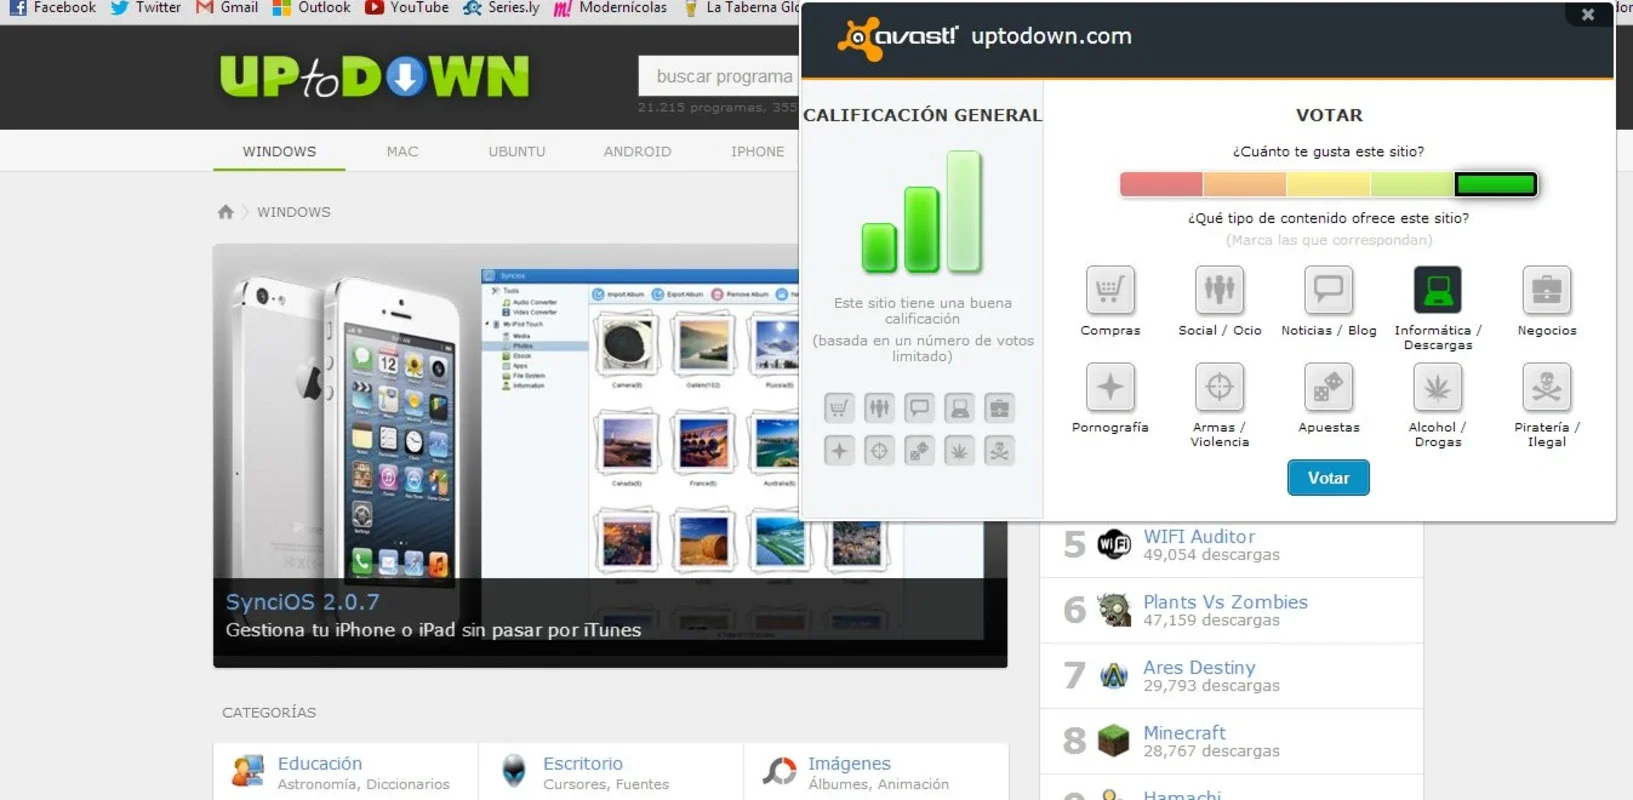
Task: Open WIFI Auditor in top downloads
Action: [x=1199, y=536]
